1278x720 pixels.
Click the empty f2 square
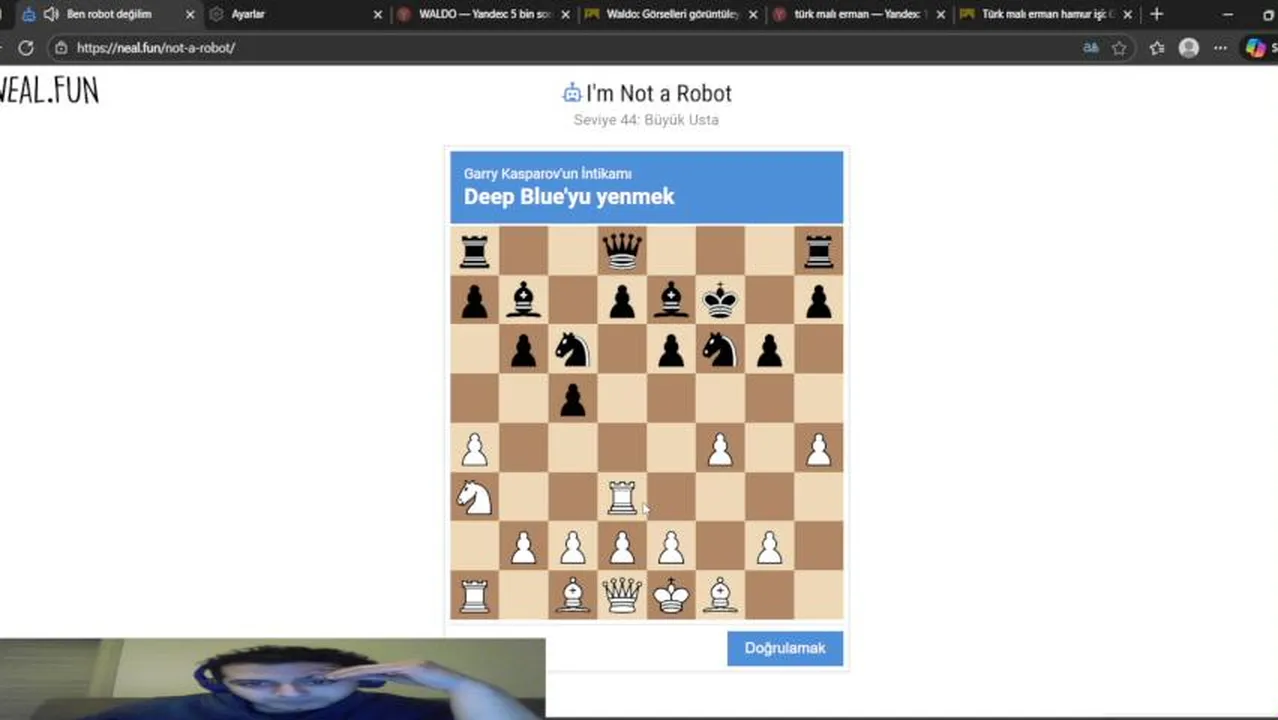tap(720, 545)
